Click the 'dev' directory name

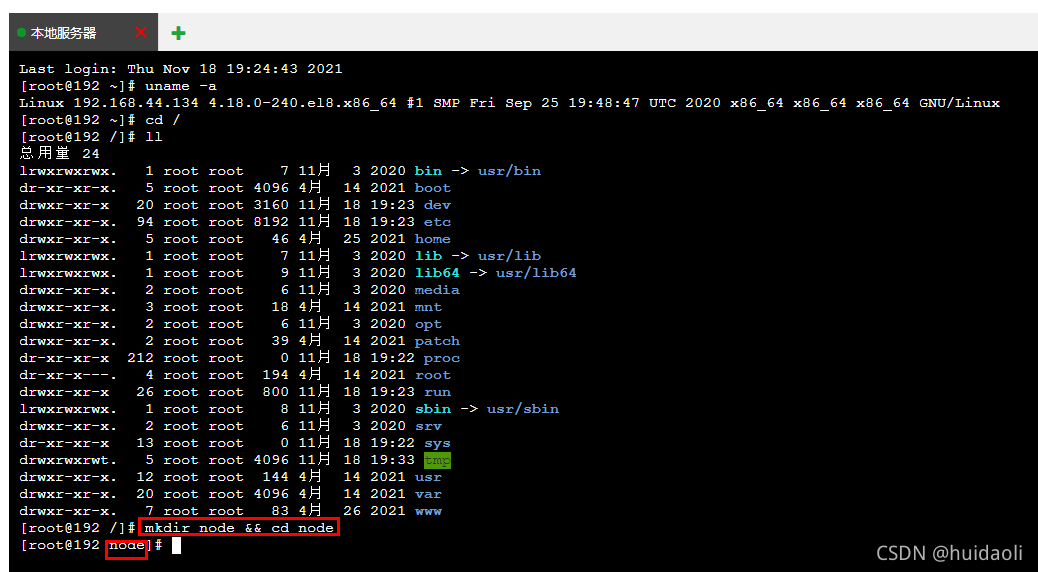[x=438, y=205]
